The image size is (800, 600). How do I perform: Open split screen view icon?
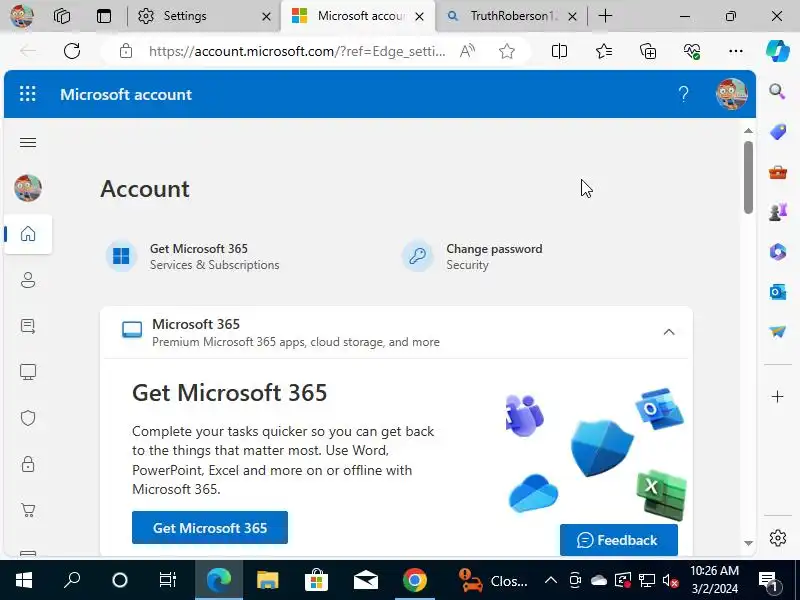[559, 51]
